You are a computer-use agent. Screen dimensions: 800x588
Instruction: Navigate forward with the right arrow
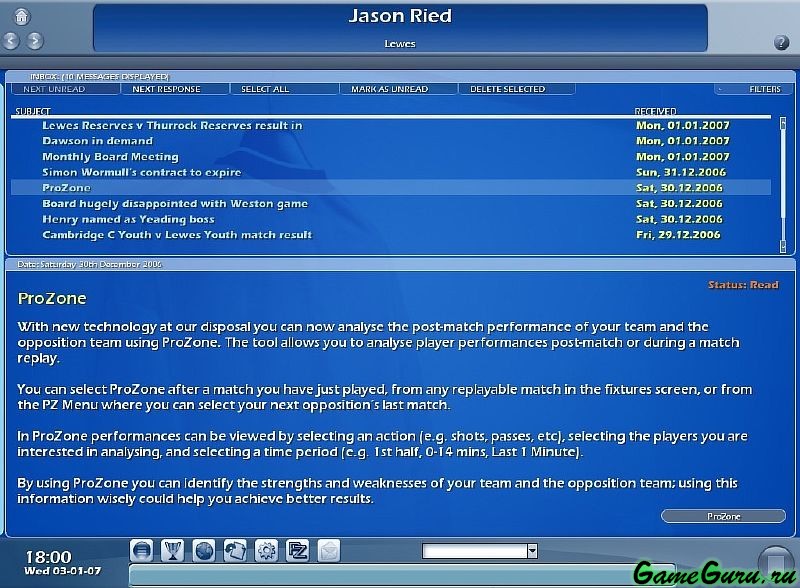pyautogui.click(x=35, y=40)
